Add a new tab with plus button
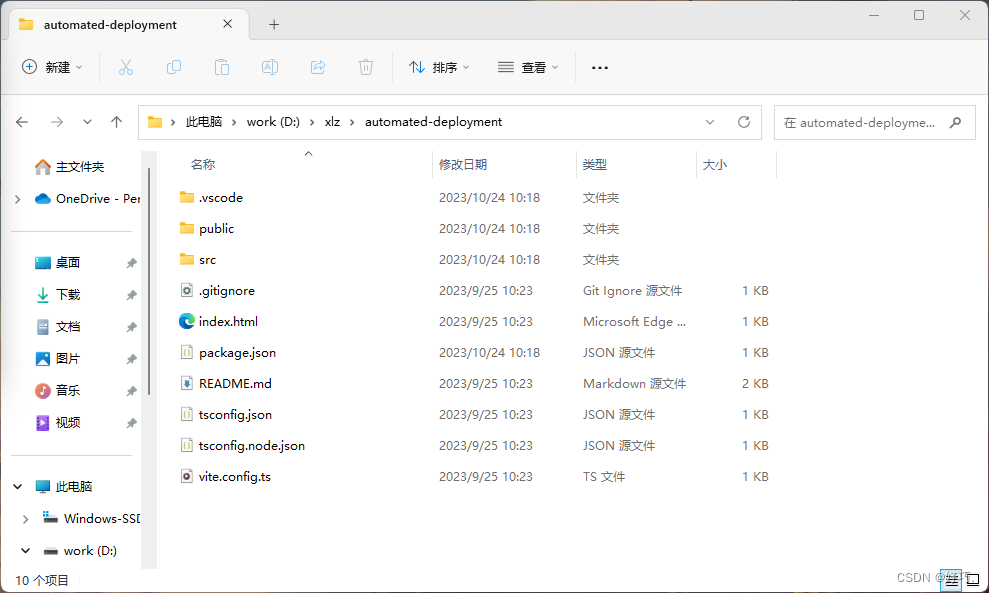989x593 pixels. [x=274, y=25]
